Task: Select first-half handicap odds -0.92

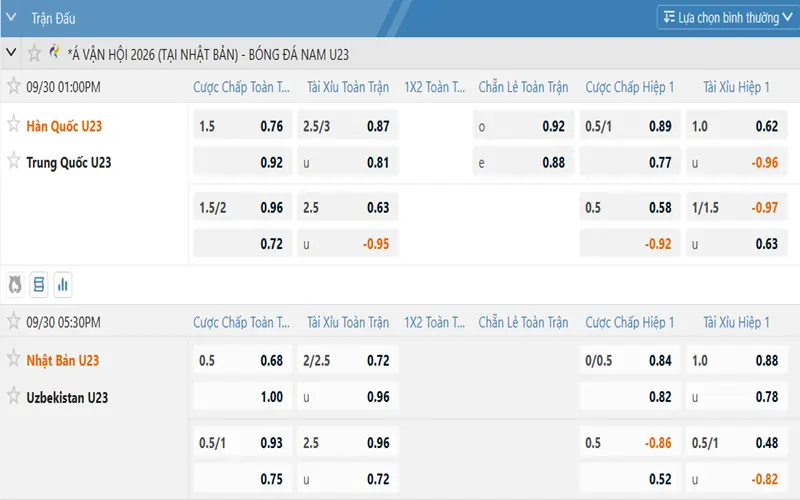Action: [x=630, y=243]
